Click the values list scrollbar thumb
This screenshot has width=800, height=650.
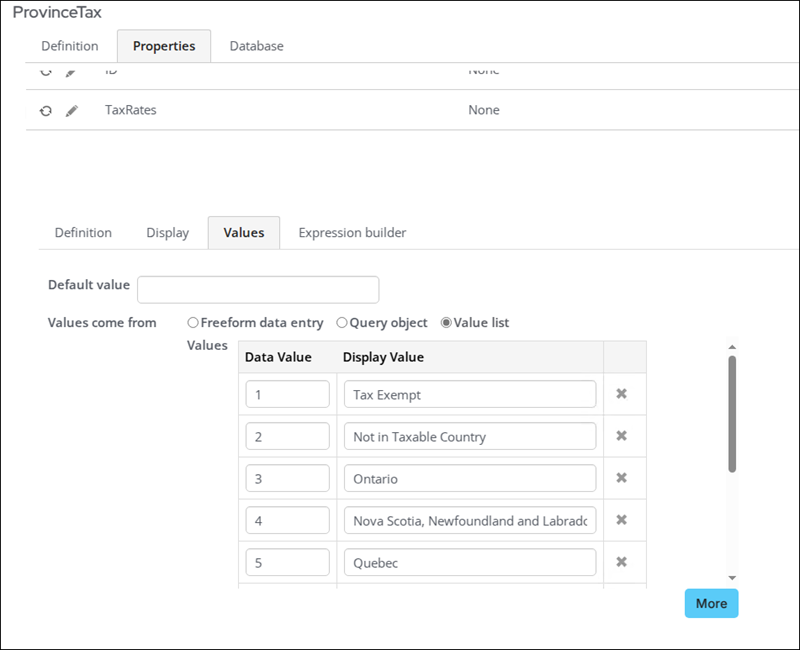(732, 414)
